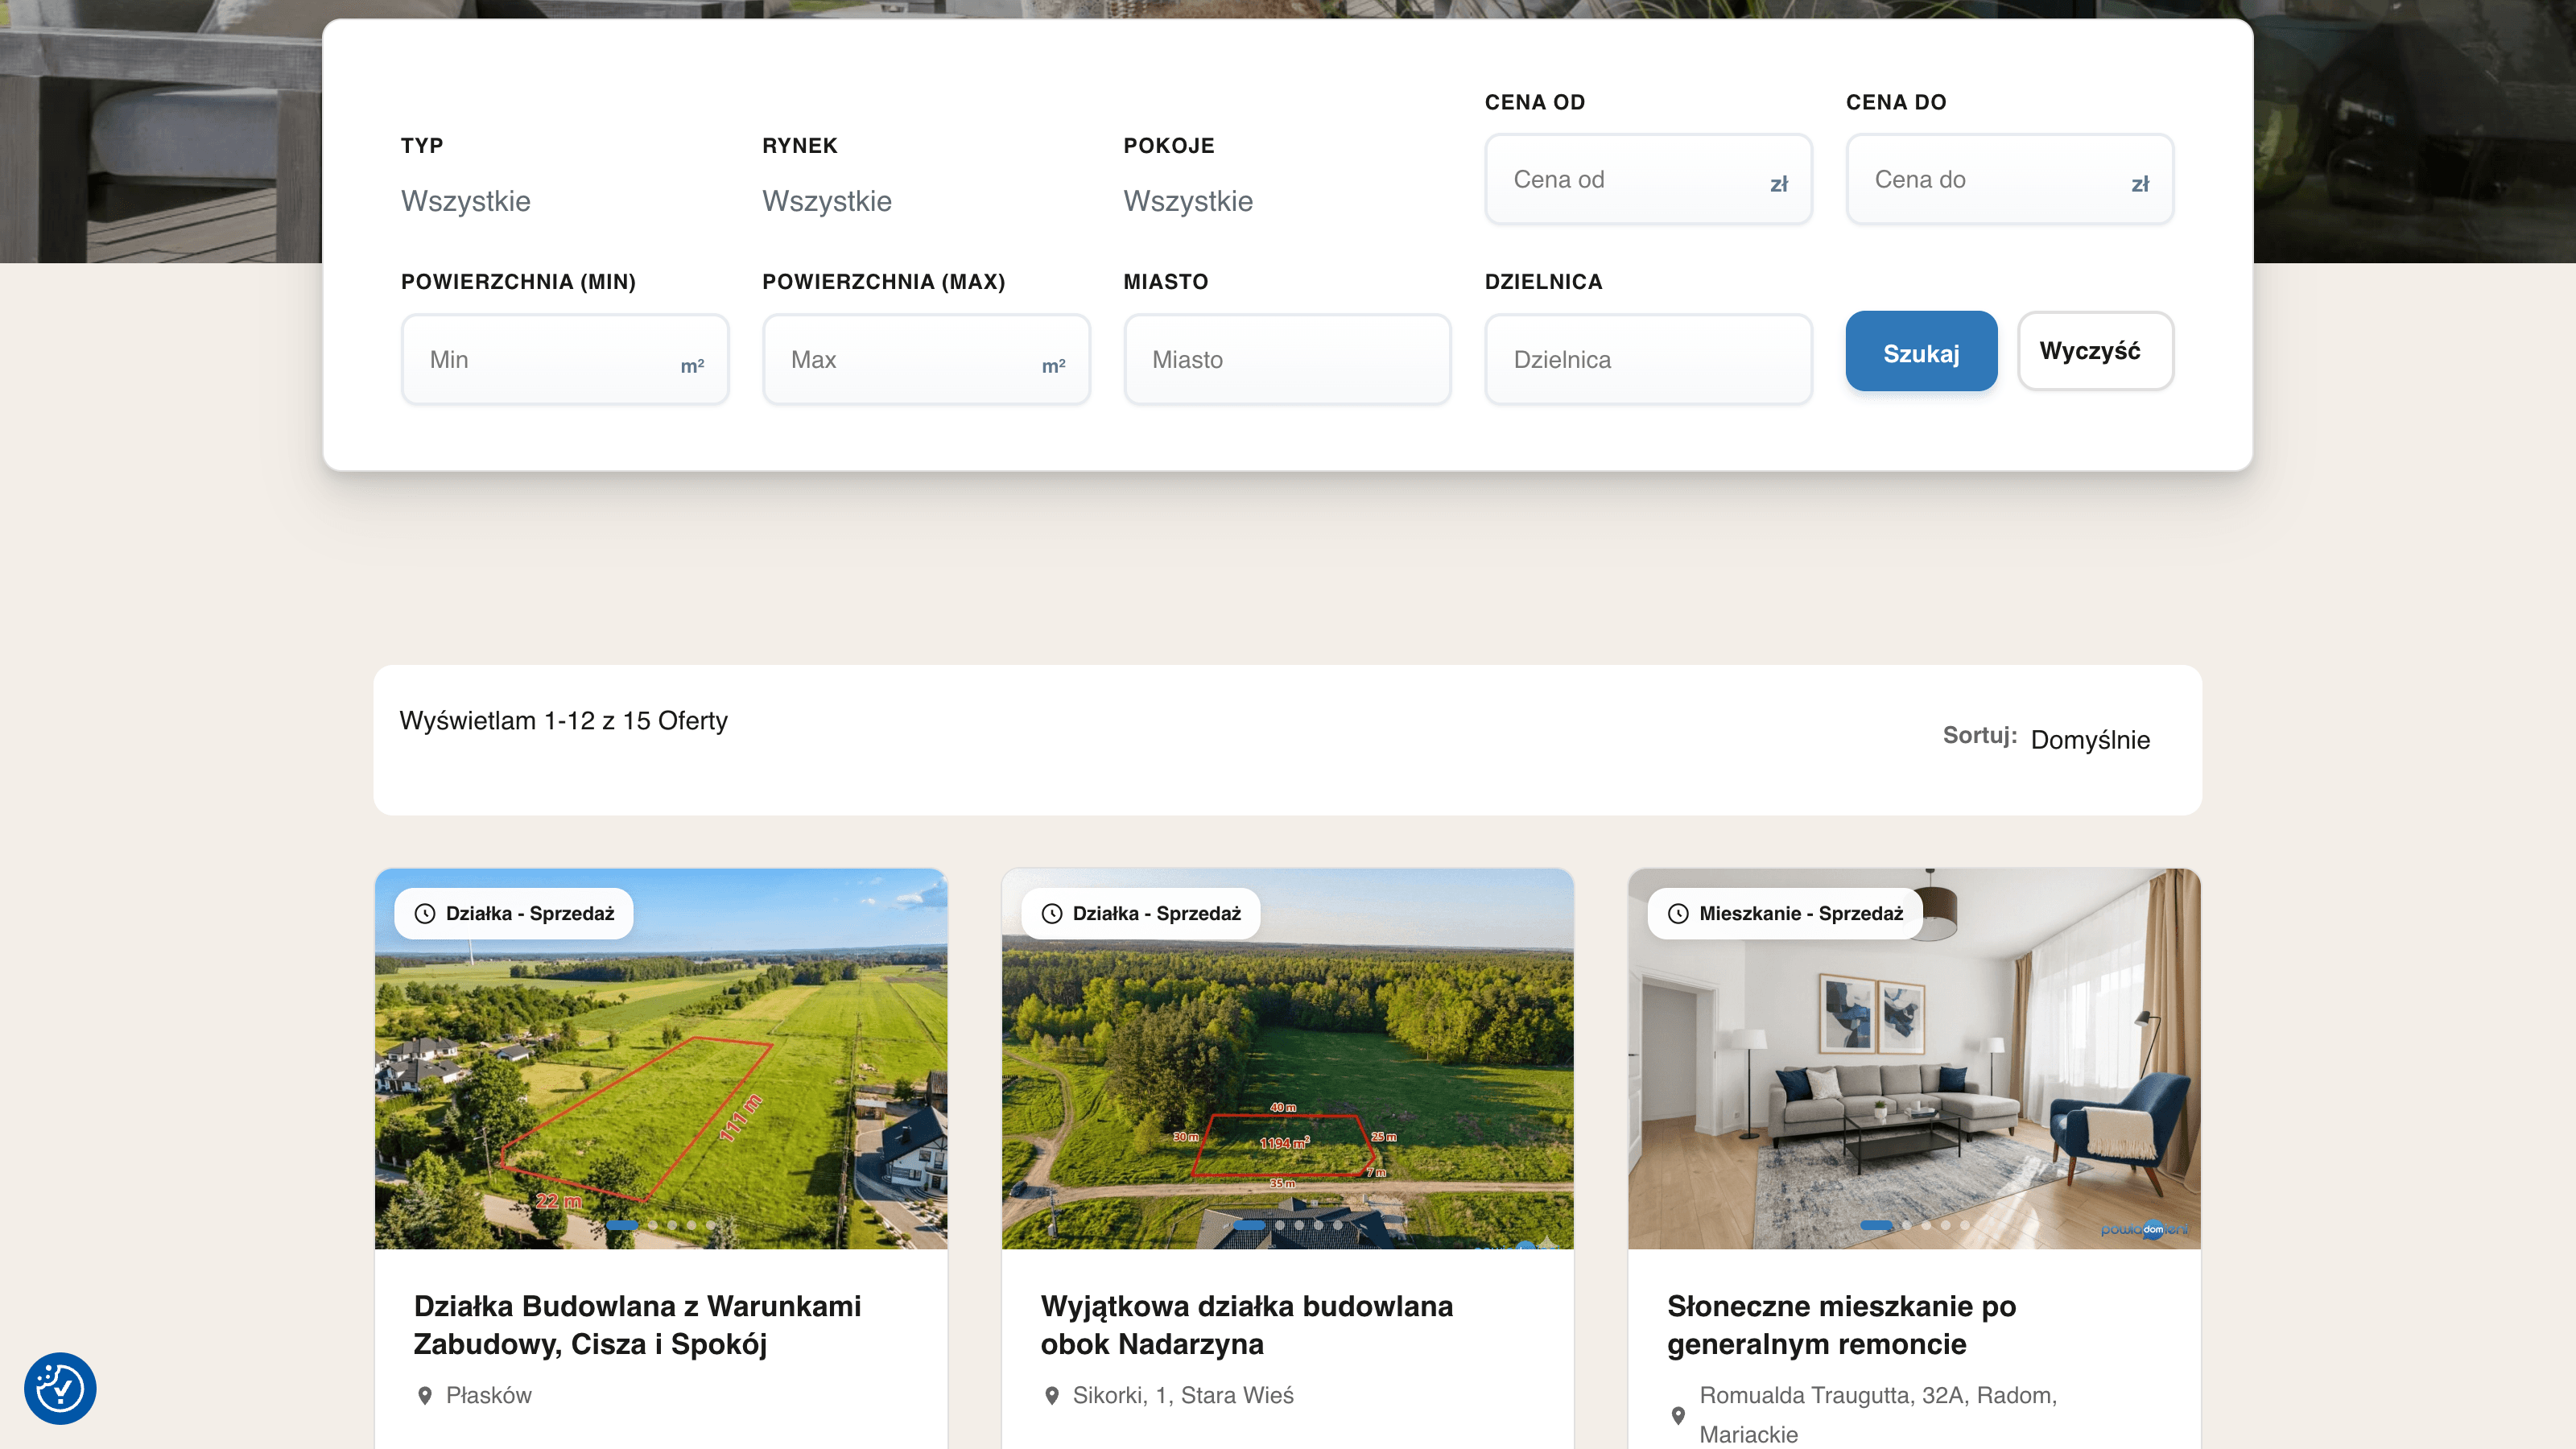Click the Powierzchnia Max area field
2576x1449 pixels.
(926, 360)
